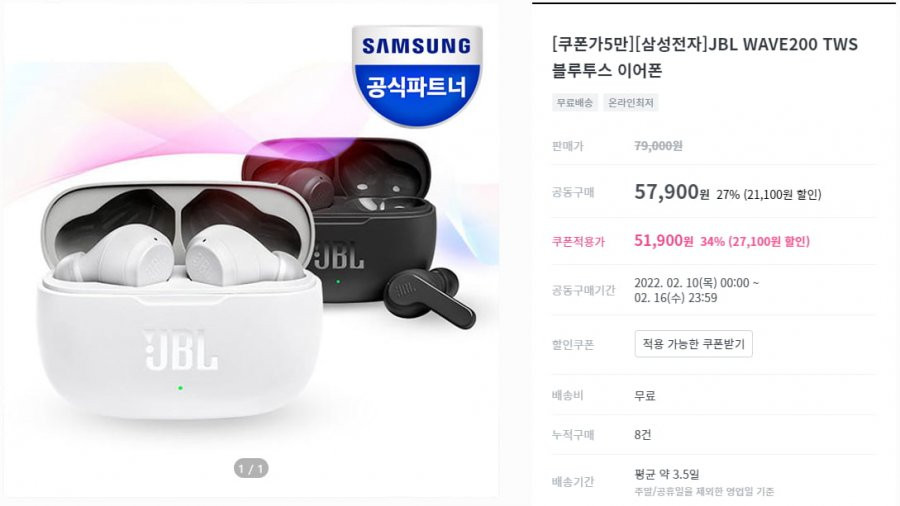900x506 pixels.
Task: Click the 무료배송 tag
Action: tap(575, 103)
